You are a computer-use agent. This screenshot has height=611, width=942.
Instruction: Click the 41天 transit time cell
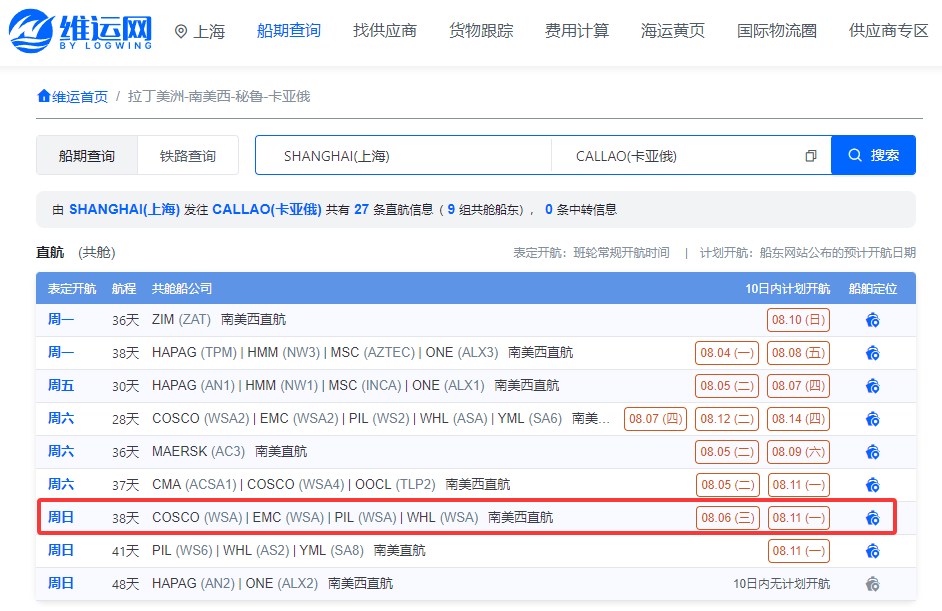(126, 550)
